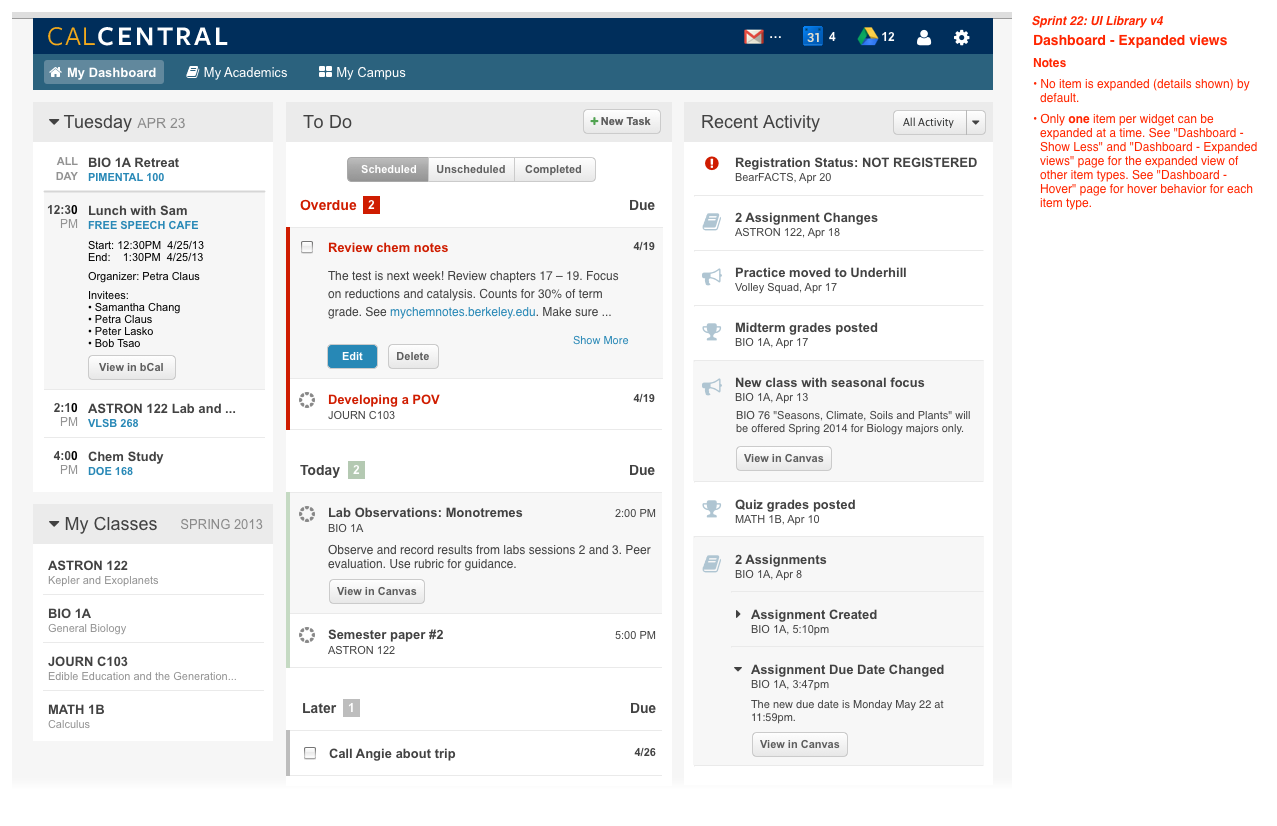Viewport: 1277px width, 826px height.
Task: Open the Google Drive icon
Action: 868,37
